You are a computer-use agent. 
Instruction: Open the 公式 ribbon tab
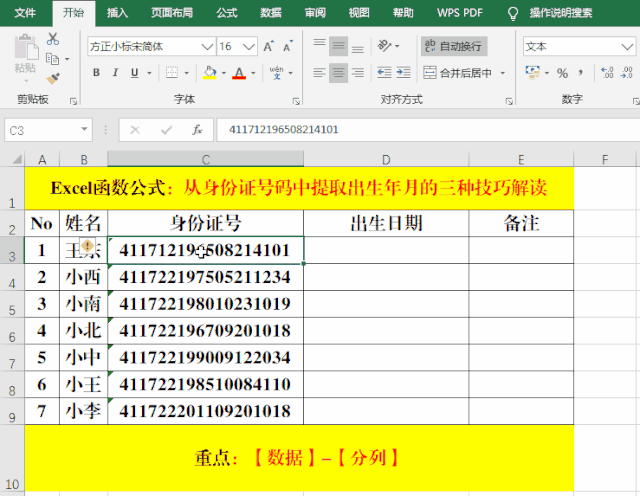[x=227, y=13]
